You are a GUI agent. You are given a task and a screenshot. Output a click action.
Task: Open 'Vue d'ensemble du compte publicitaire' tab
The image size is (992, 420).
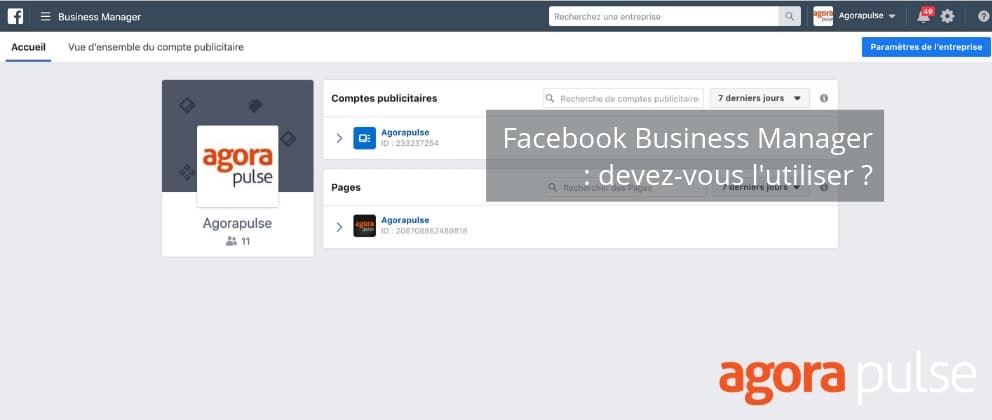(156, 47)
